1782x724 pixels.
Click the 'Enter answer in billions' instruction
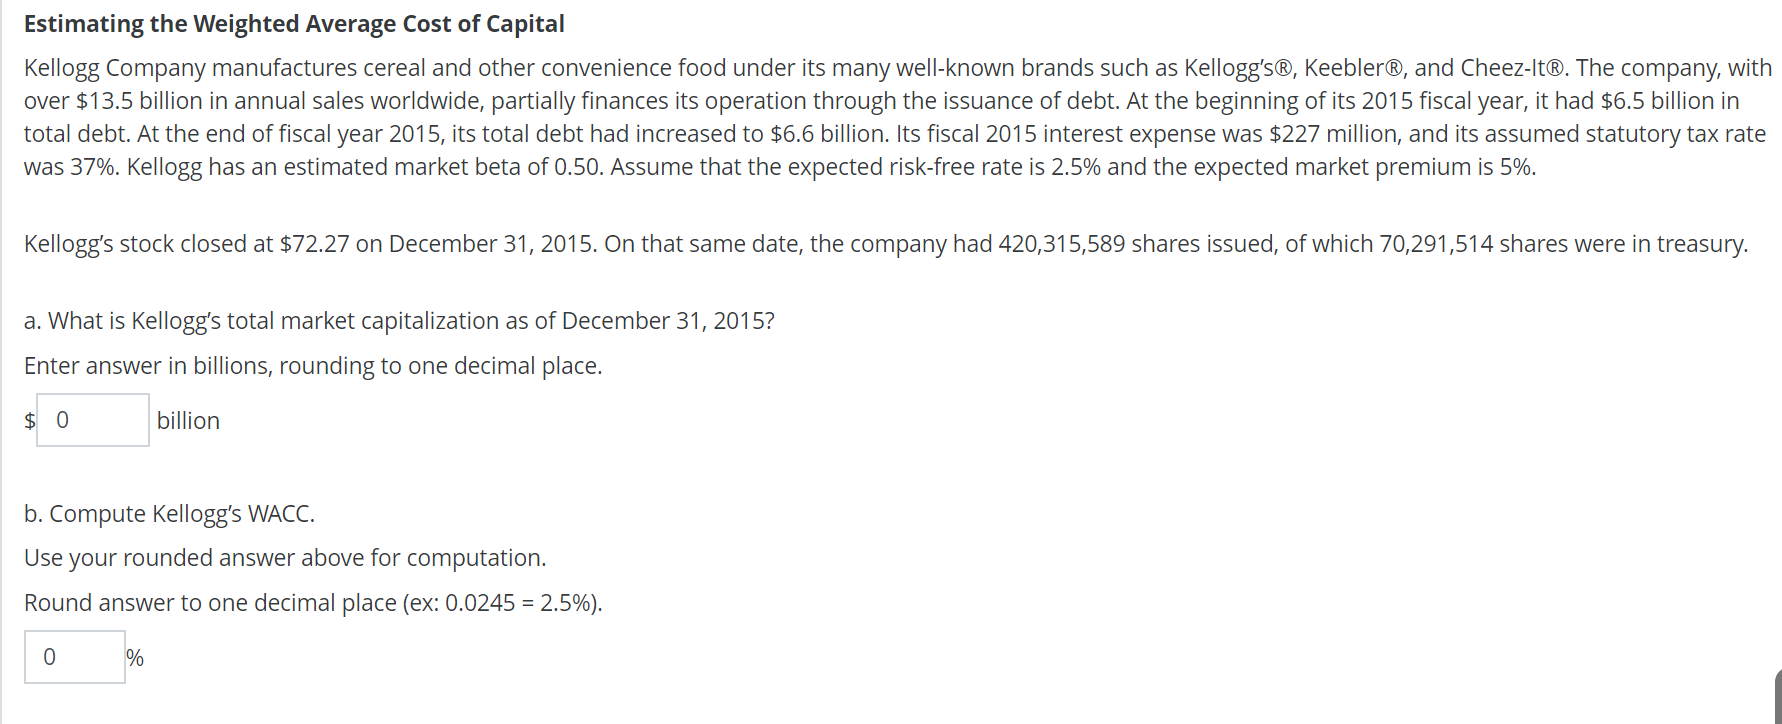coord(313,366)
